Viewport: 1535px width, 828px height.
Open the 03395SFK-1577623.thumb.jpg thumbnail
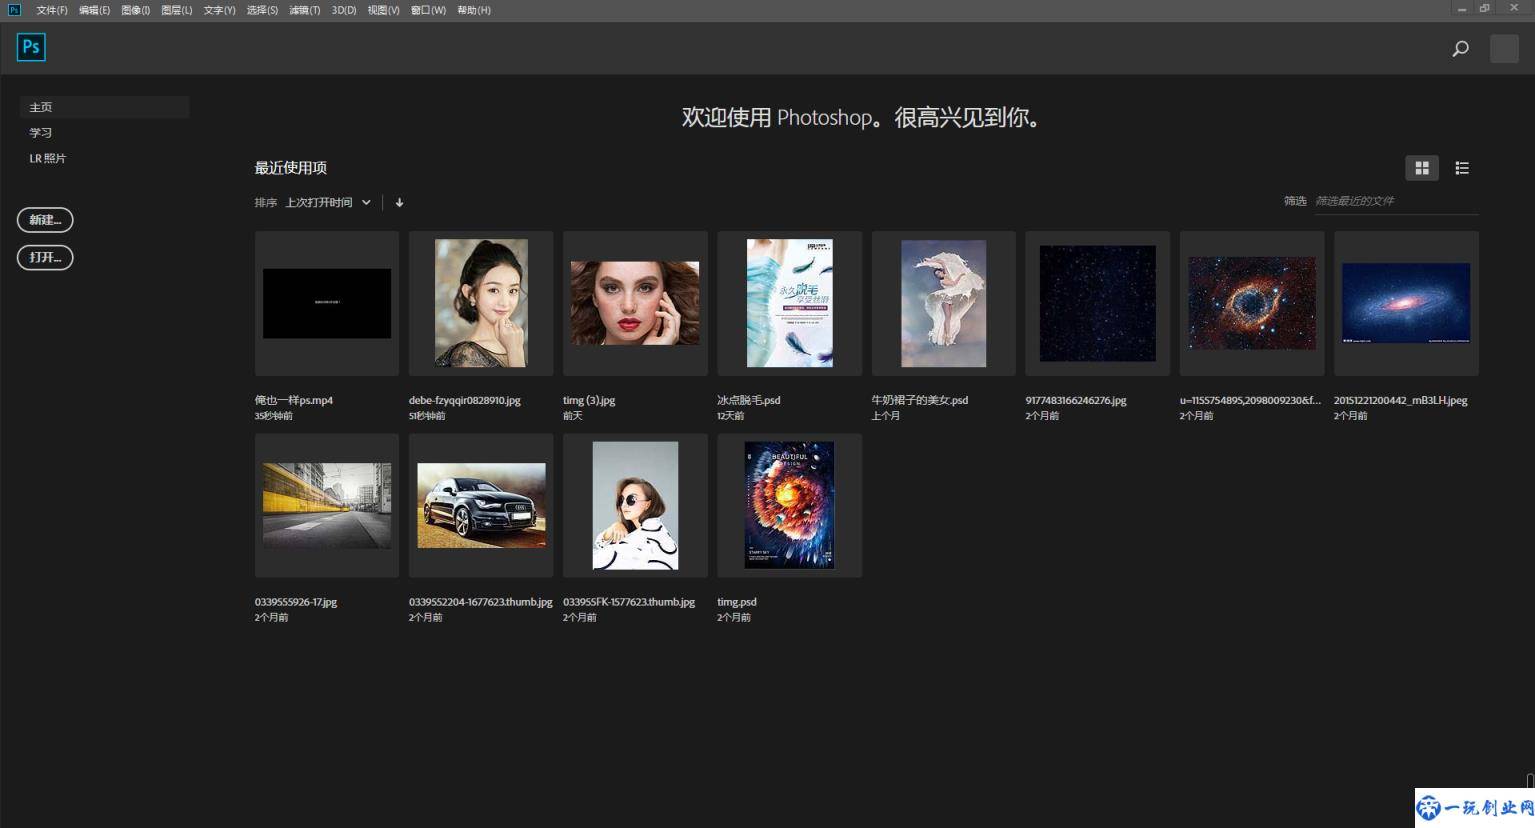click(x=635, y=505)
